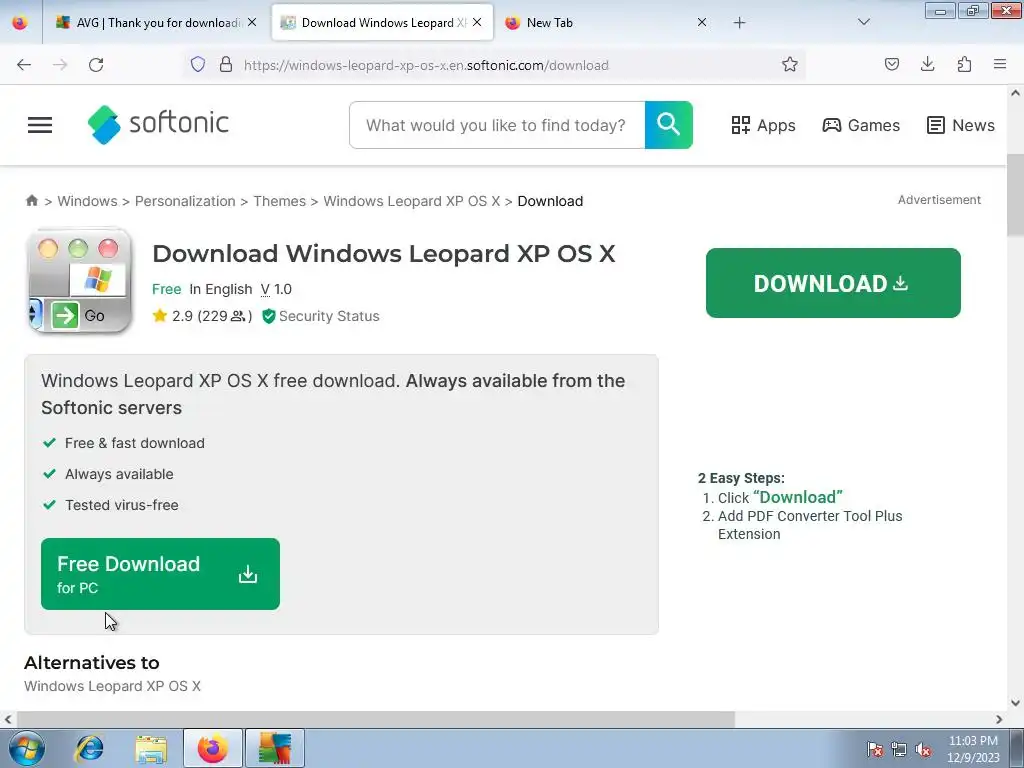1024x768 pixels.
Task: Click the browser forward arrow
Action: pos(60,65)
